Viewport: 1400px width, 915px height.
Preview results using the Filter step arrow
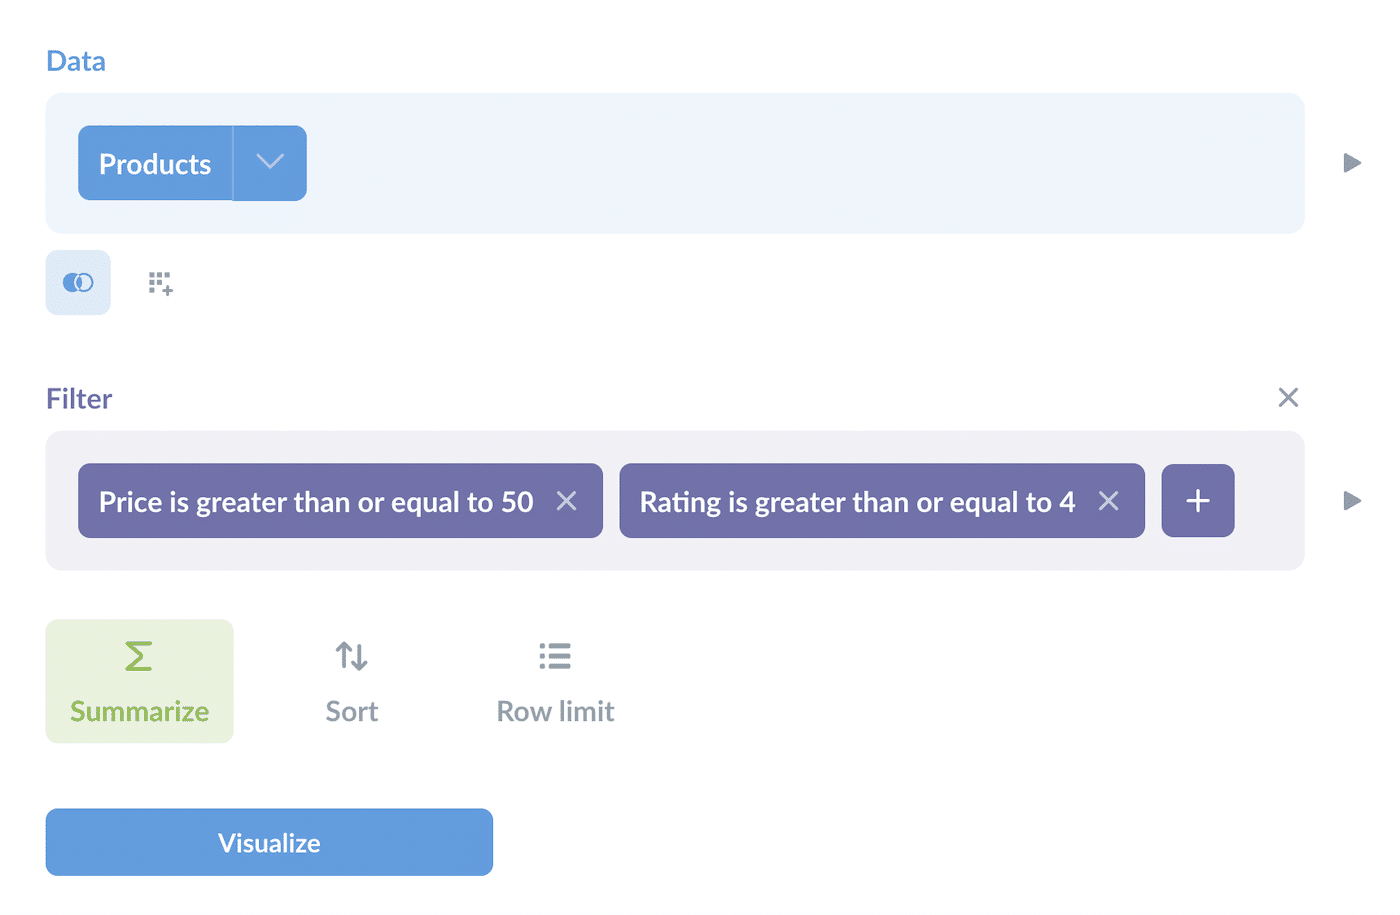point(1352,500)
